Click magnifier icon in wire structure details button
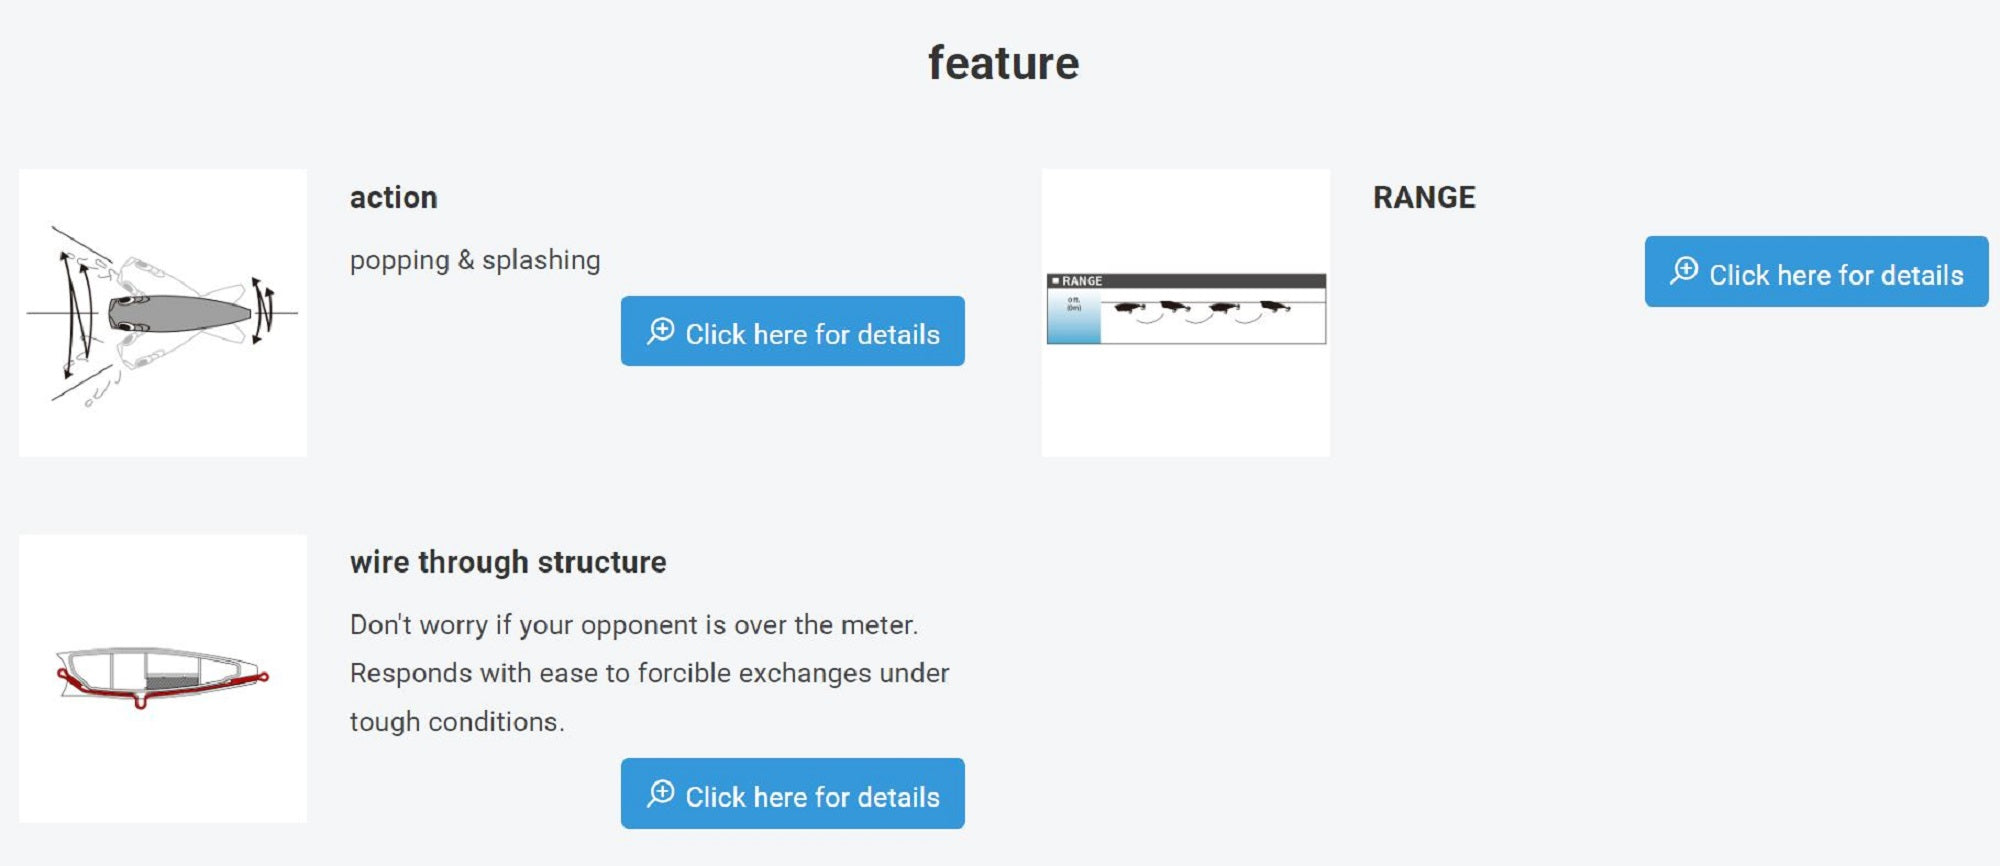 point(661,794)
